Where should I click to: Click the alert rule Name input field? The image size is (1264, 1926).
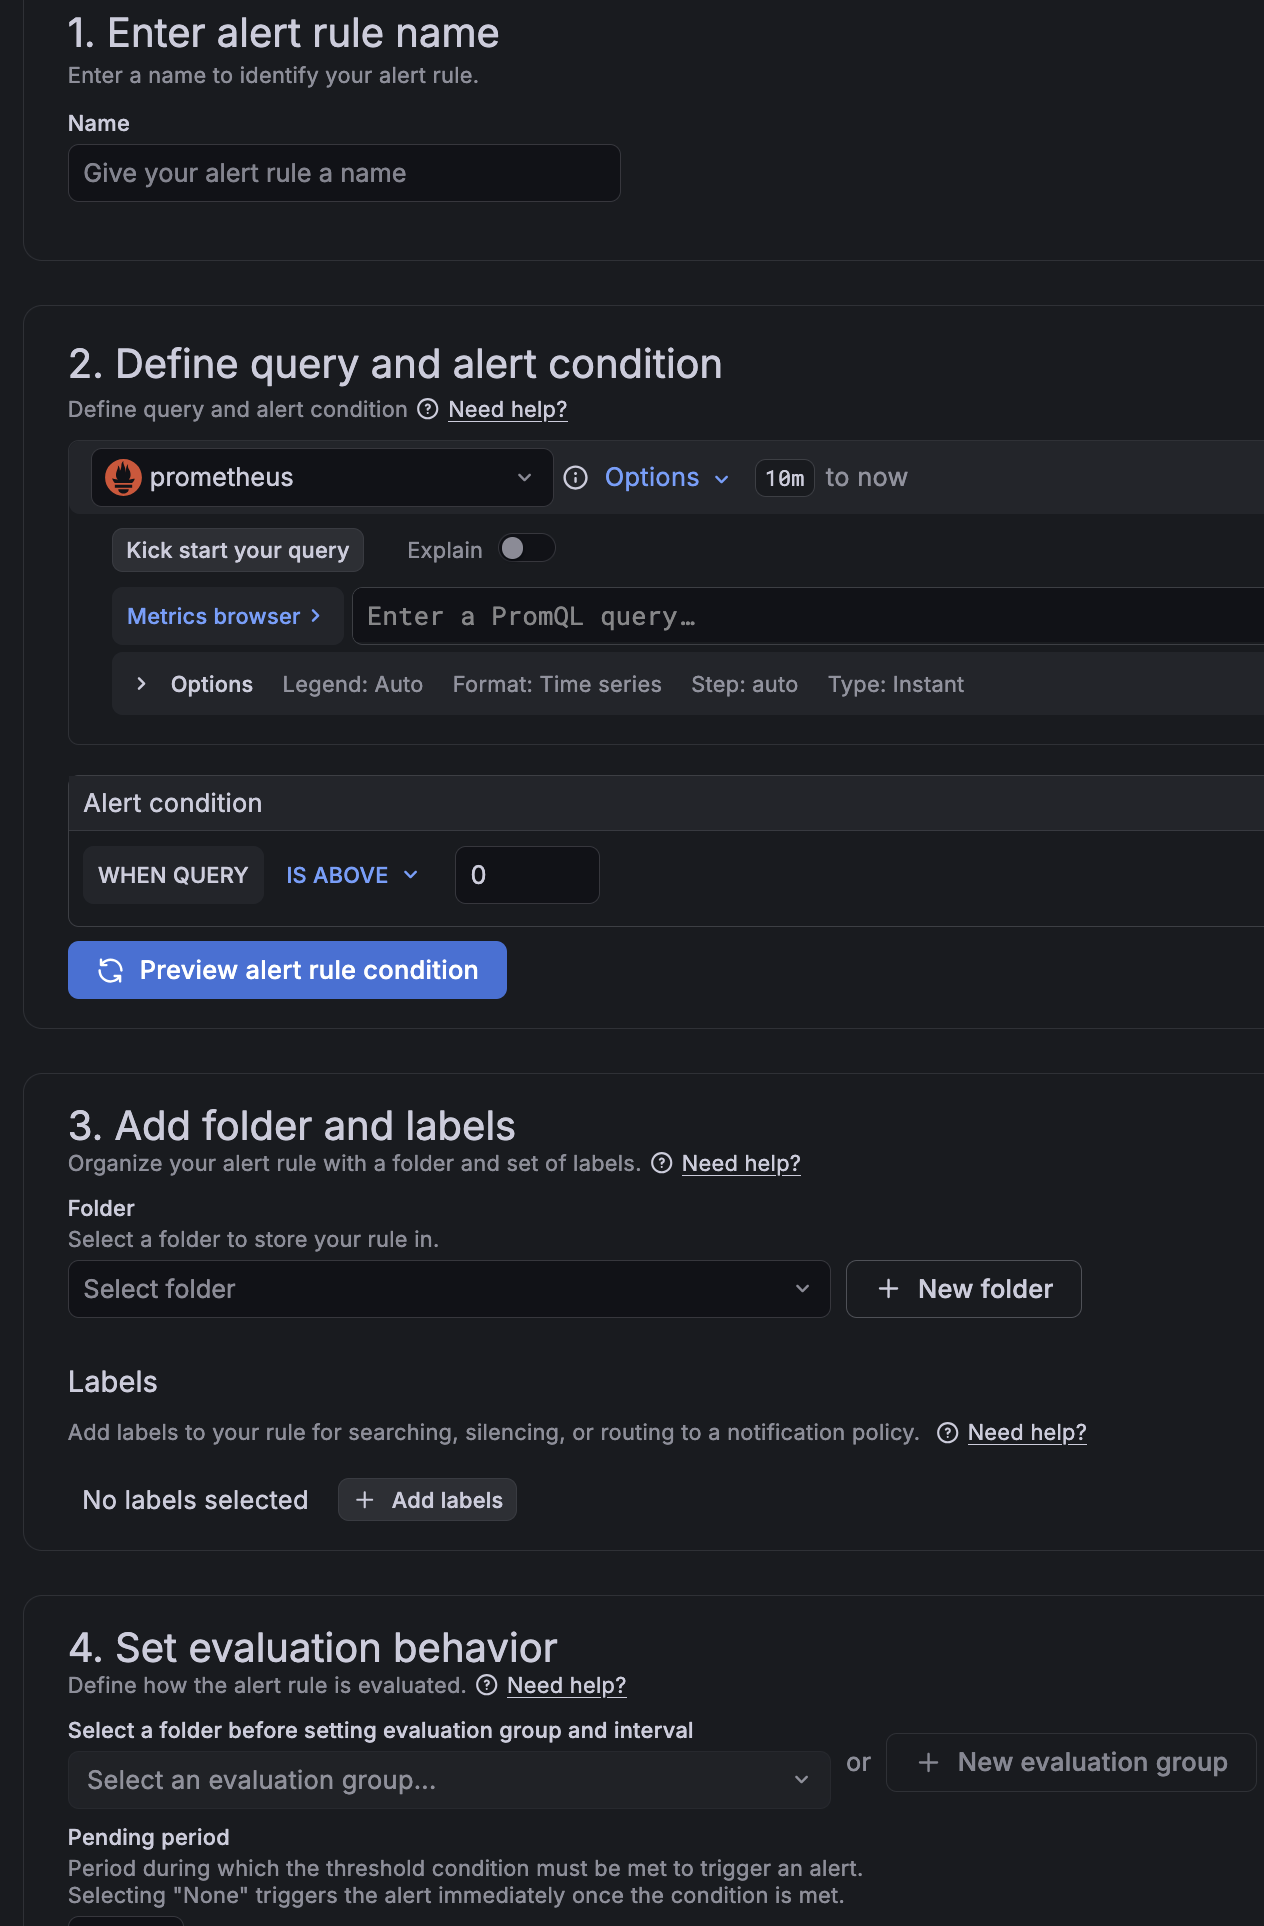(x=344, y=173)
